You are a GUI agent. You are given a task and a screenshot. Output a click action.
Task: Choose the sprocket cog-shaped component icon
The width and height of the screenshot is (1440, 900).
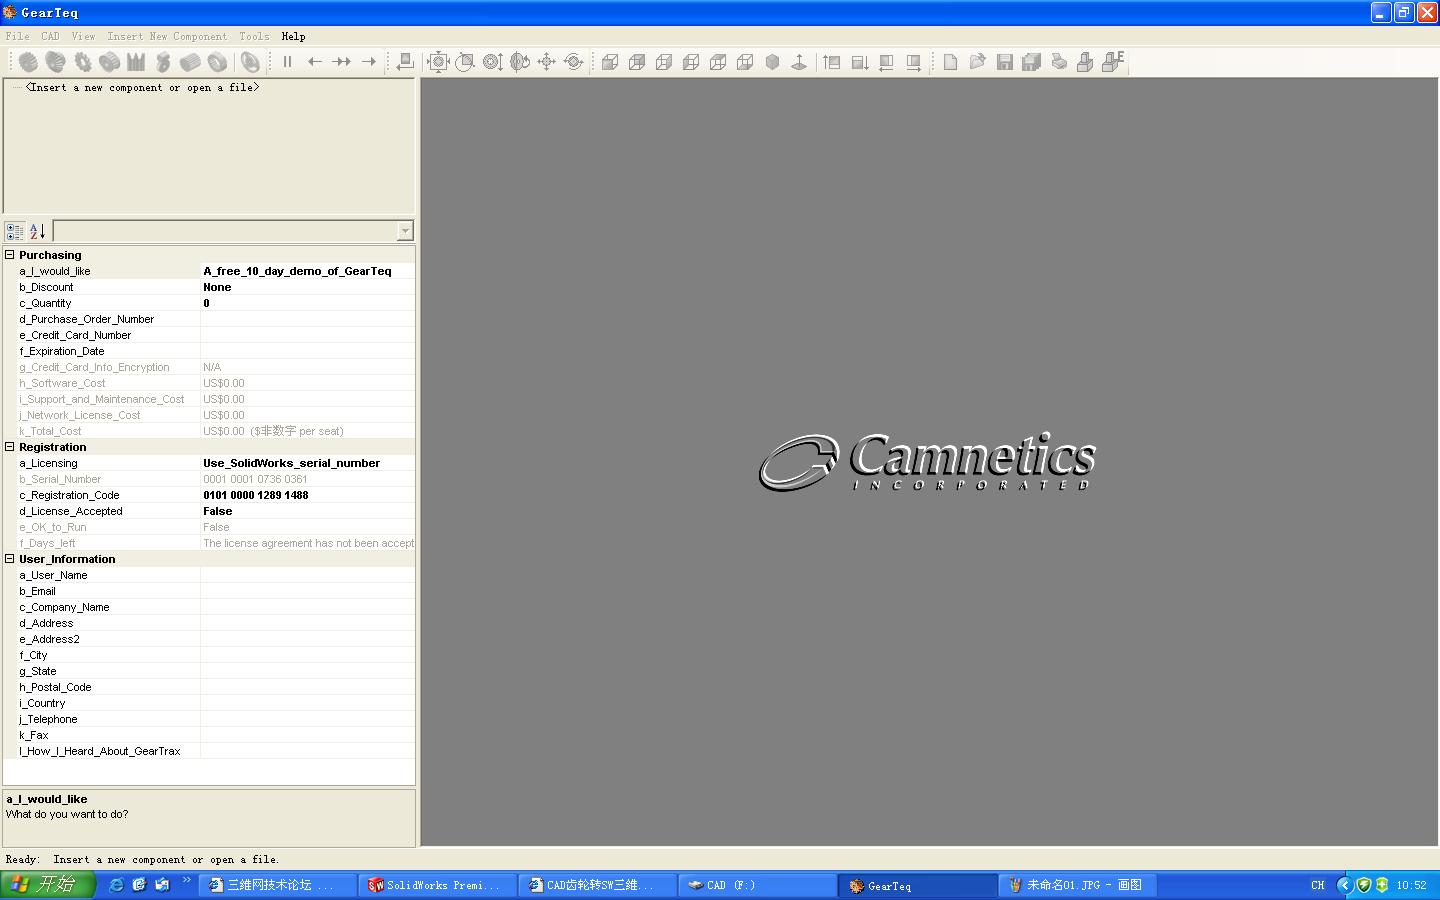(82, 62)
